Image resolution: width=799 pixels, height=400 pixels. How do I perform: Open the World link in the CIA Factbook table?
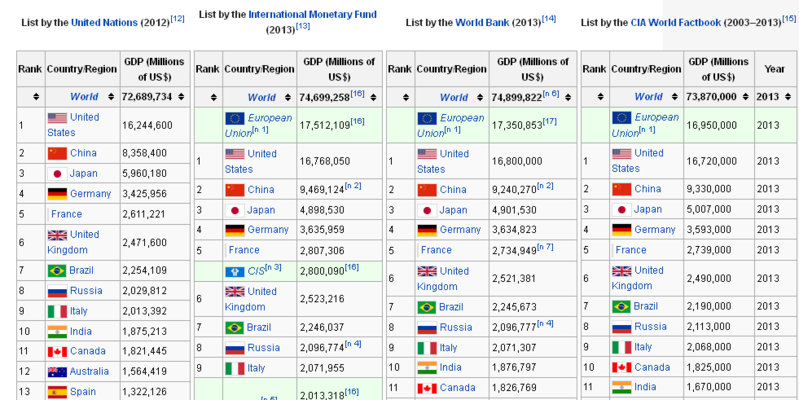[x=648, y=97]
